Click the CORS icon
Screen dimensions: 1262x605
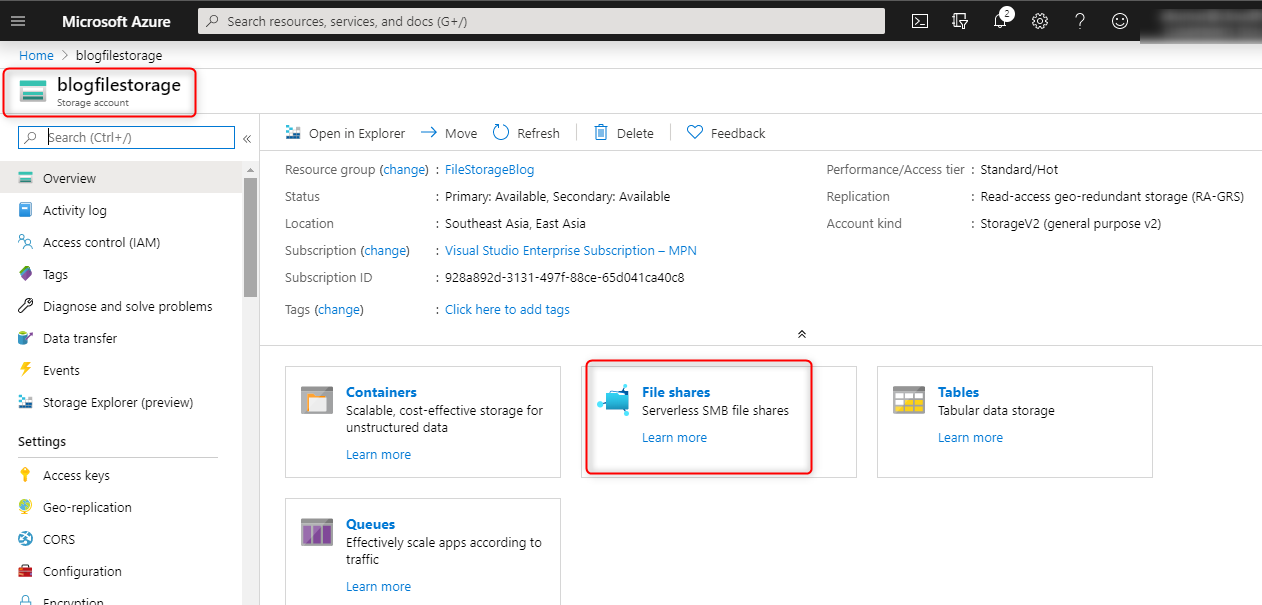[26, 539]
